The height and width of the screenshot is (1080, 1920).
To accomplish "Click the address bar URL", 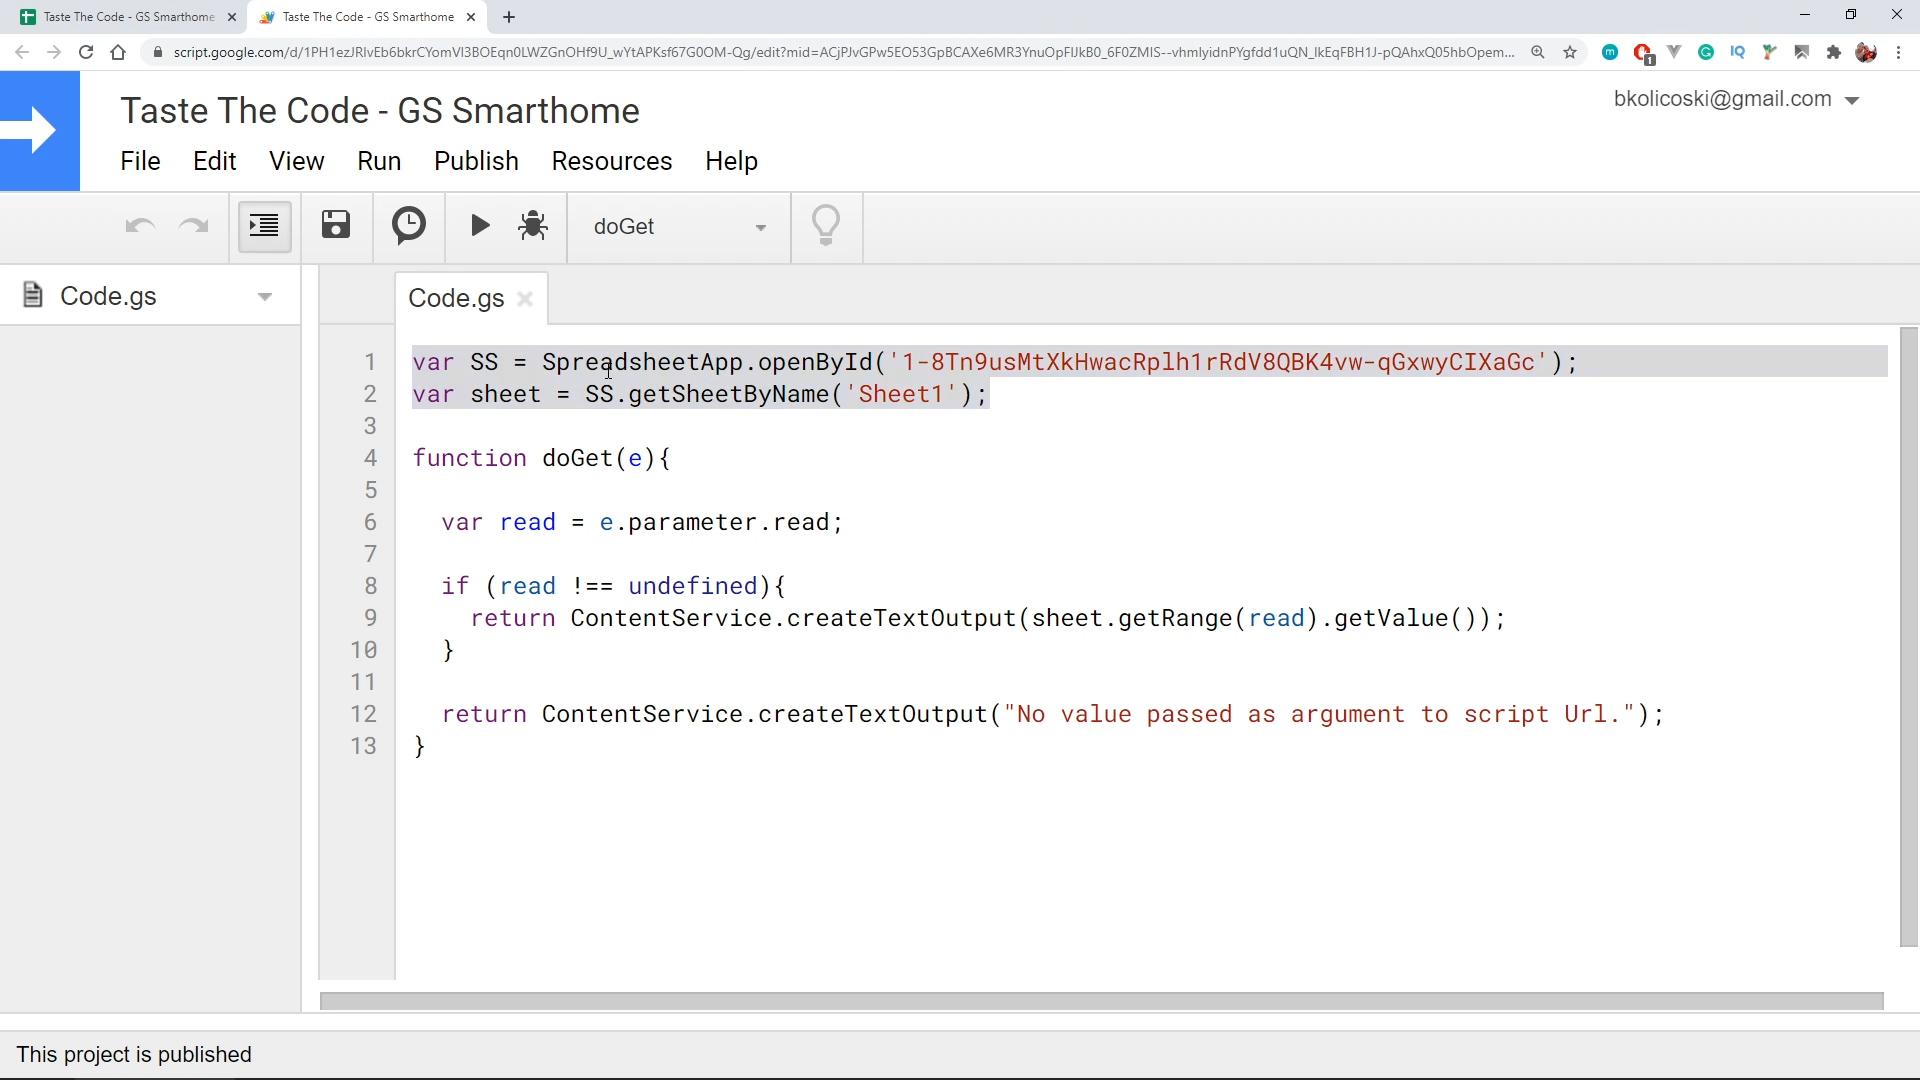I will (x=843, y=52).
